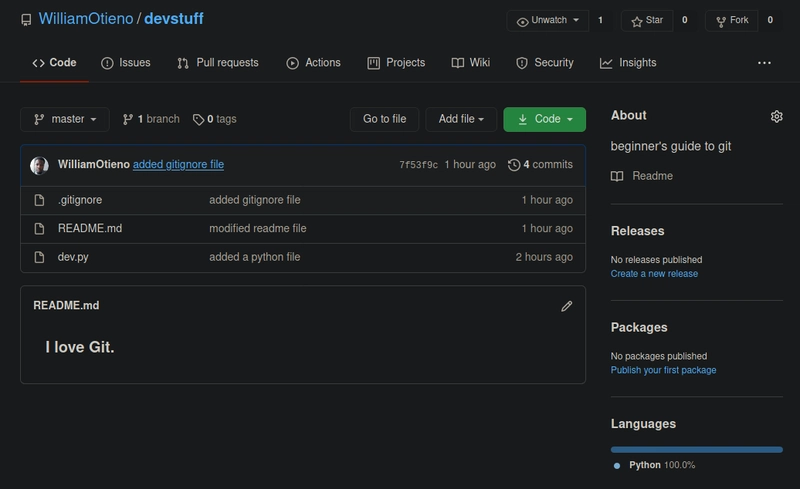Click the Python blue color dot
The image size is (800, 489).
click(x=616, y=466)
